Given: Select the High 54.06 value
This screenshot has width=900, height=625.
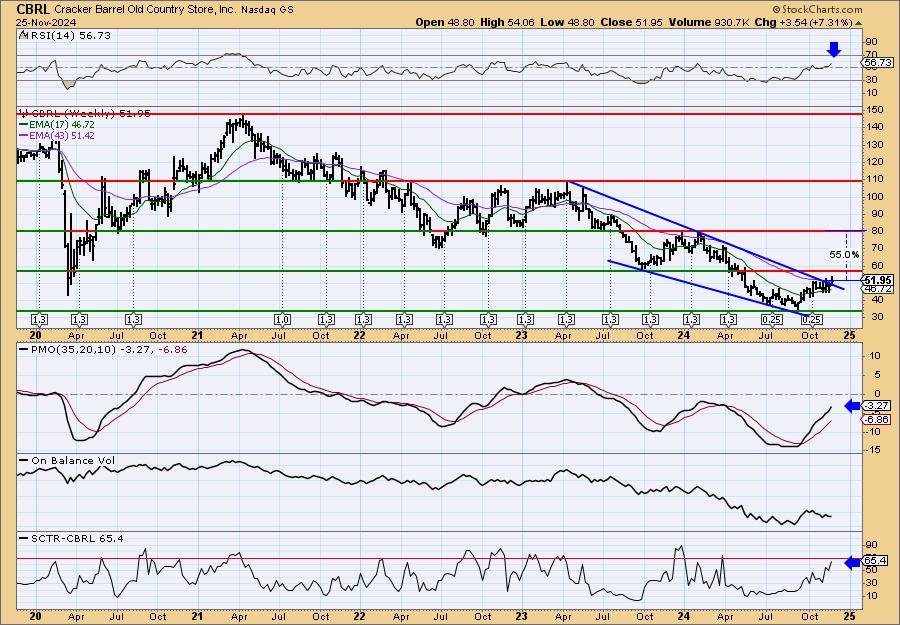Looking at the screenshot, I should [x=507, y=22].
